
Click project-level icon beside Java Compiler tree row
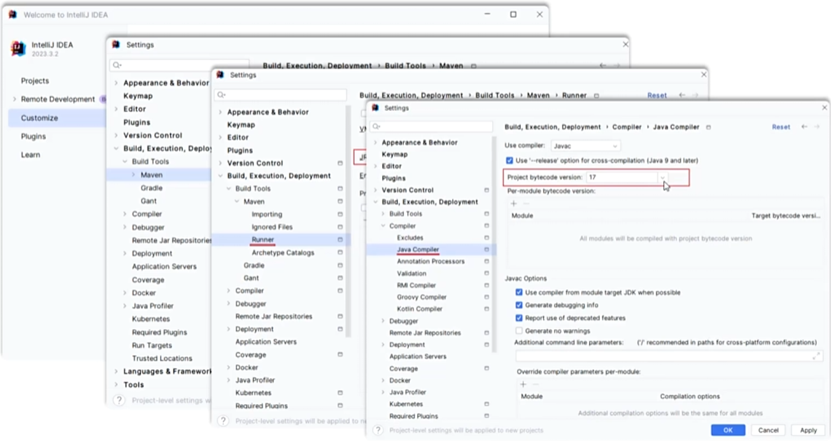(x=486, y=249)
